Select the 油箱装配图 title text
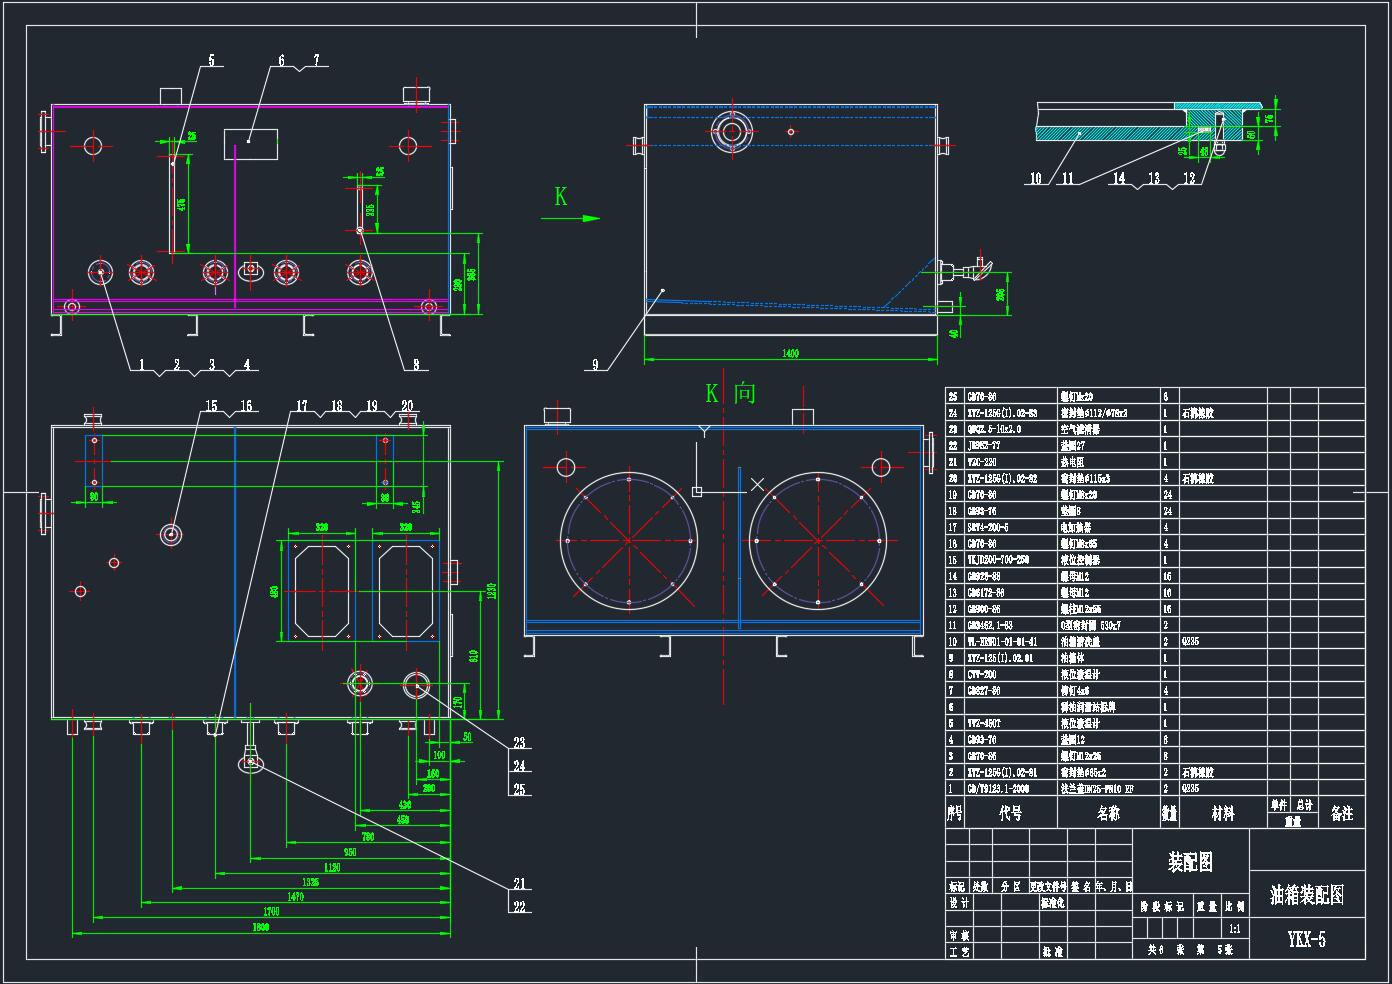The height and width of the screenshot is (984, 1392). tap(1306, 894)
